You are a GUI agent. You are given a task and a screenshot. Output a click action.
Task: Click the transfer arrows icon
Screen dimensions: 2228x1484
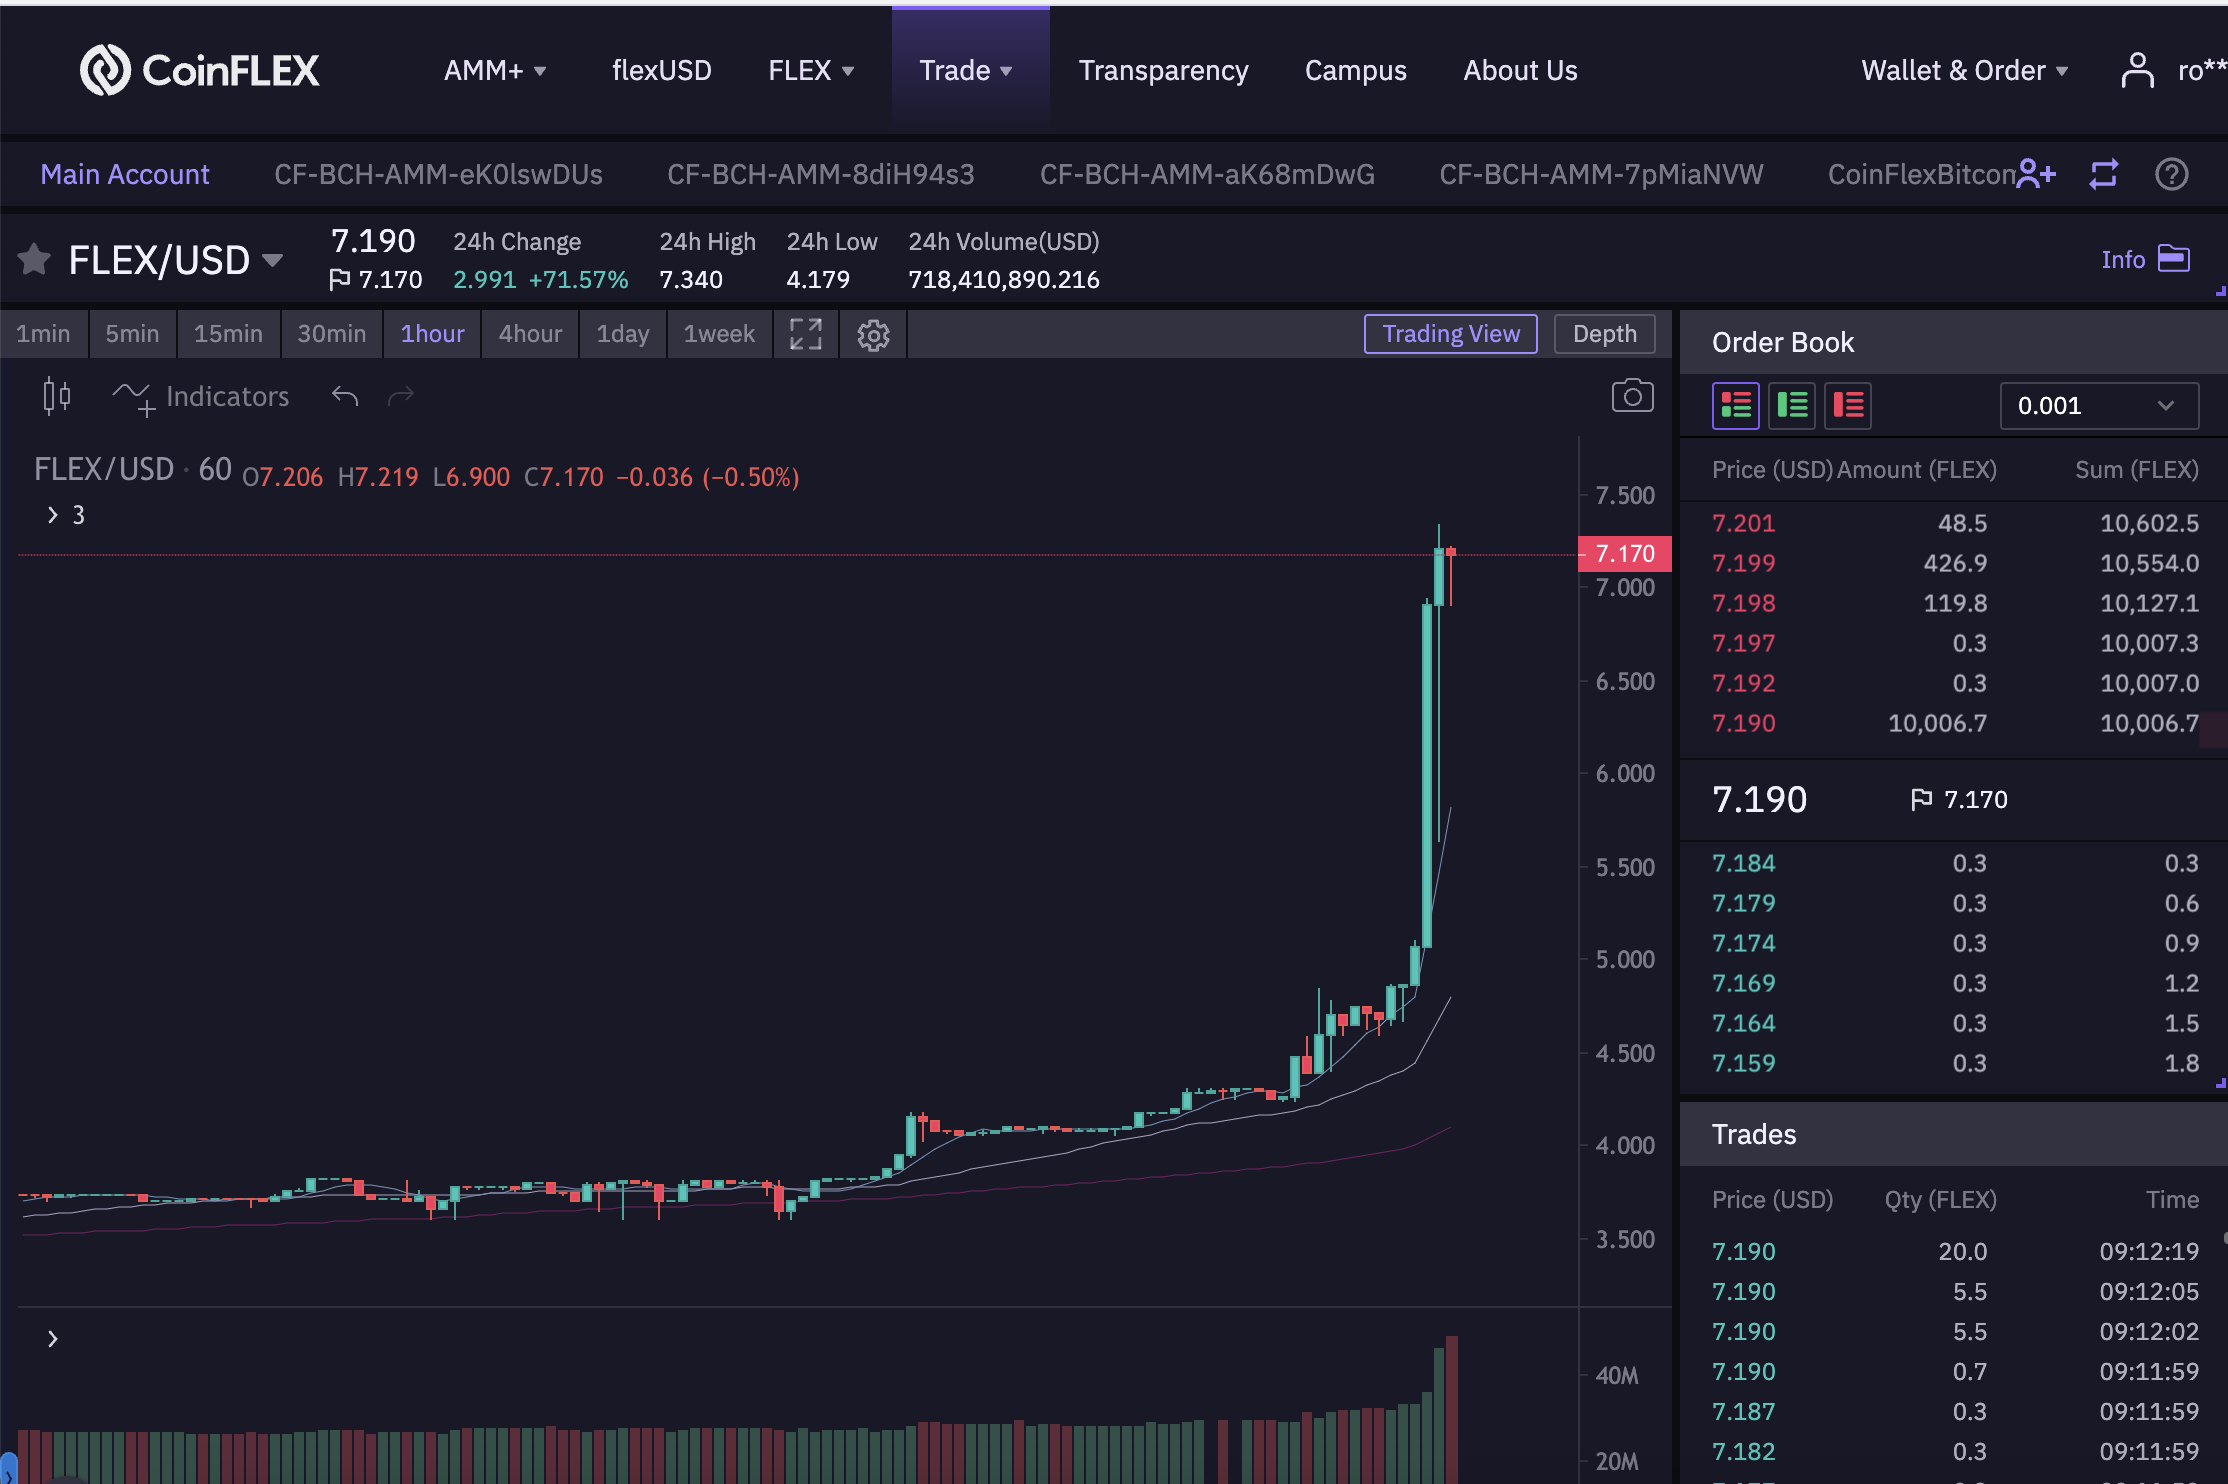click(x=2104, y=174)
